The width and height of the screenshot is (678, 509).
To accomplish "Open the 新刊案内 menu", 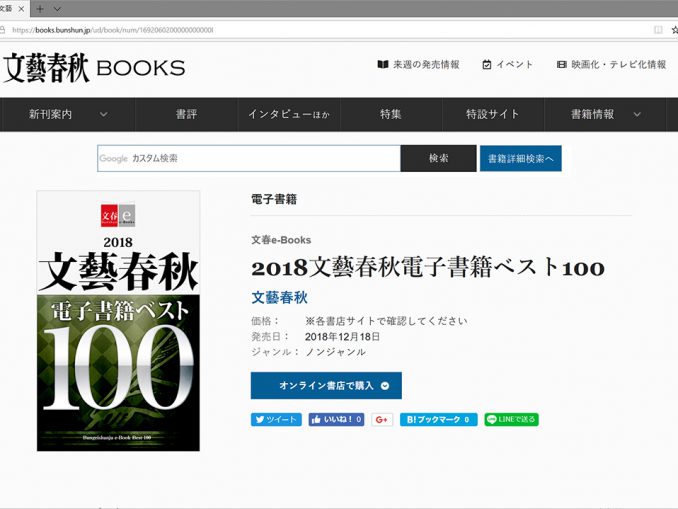I will pos(50,114).
